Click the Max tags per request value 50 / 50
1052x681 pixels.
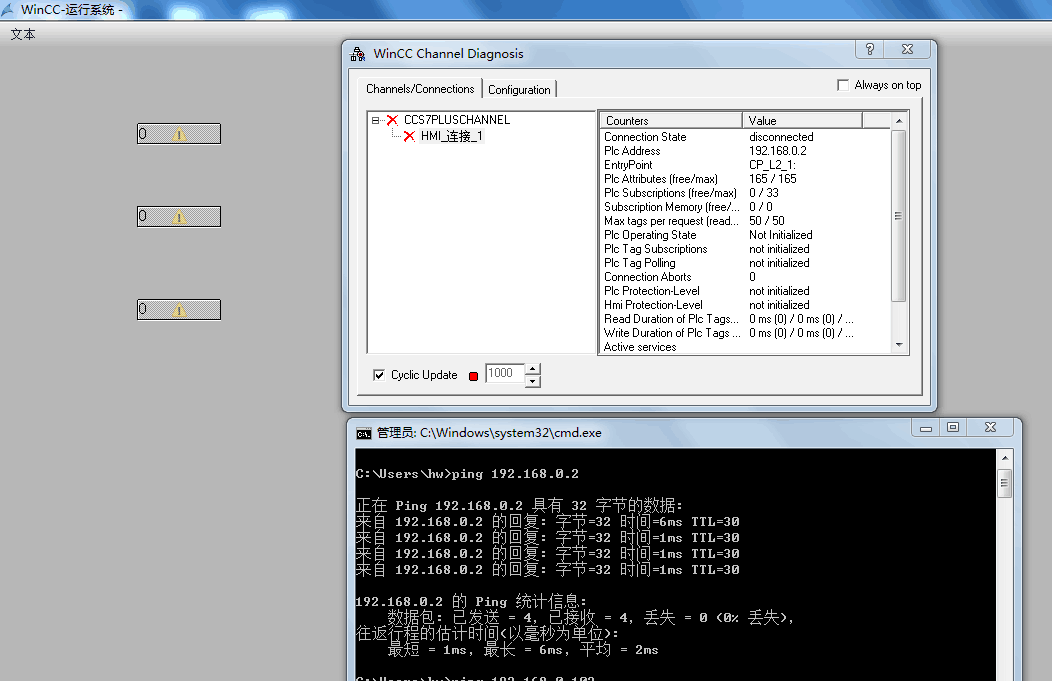click(x=766, y=221)
